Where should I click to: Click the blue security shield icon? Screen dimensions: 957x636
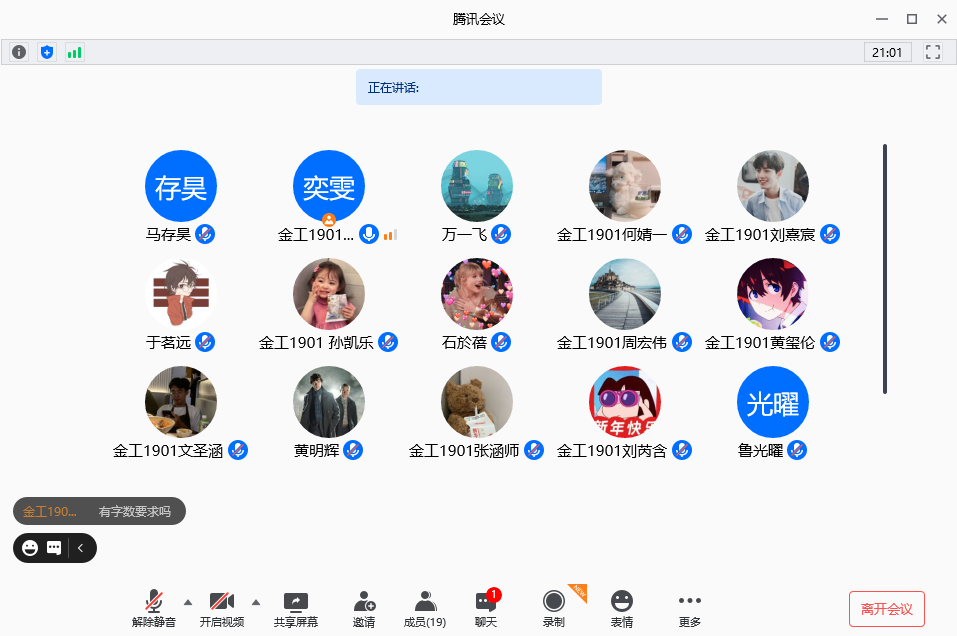pos(47,52)
